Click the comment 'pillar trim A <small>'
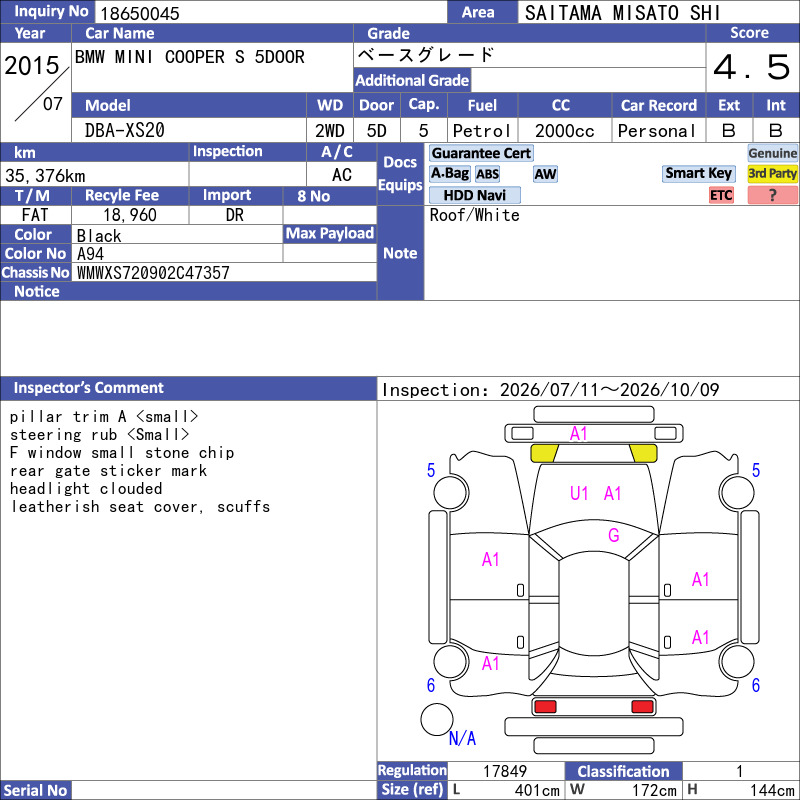 104,417
